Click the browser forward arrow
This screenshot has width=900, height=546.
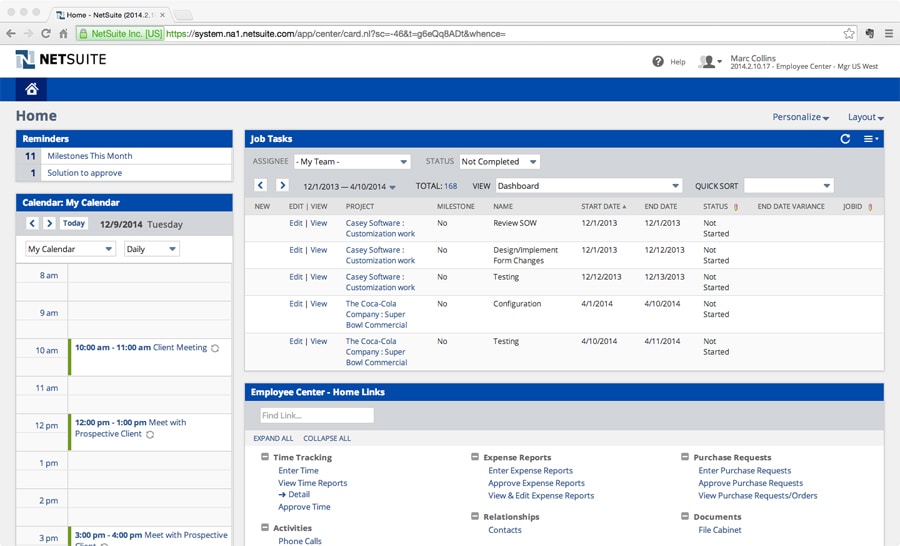click(28, 33)
